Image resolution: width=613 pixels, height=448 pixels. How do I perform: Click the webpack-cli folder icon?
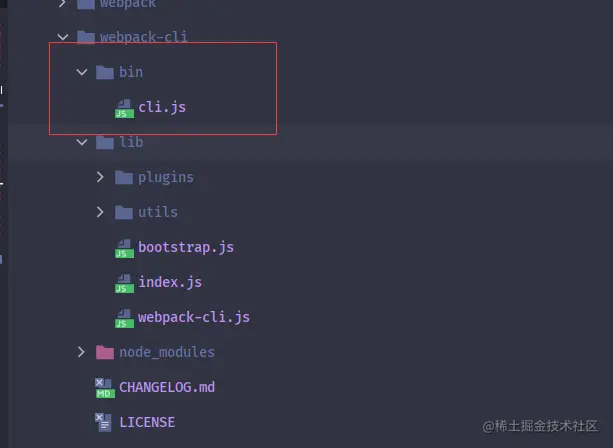coord(86,37)
